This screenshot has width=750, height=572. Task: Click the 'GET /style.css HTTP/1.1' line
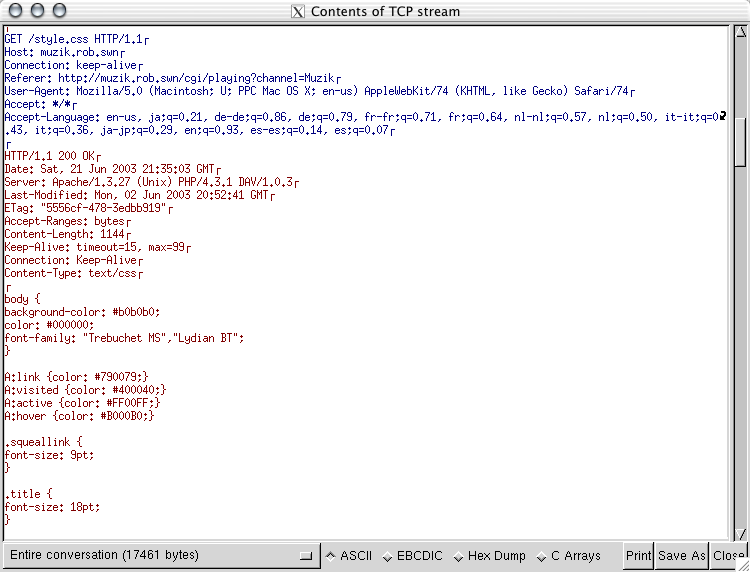77,39
